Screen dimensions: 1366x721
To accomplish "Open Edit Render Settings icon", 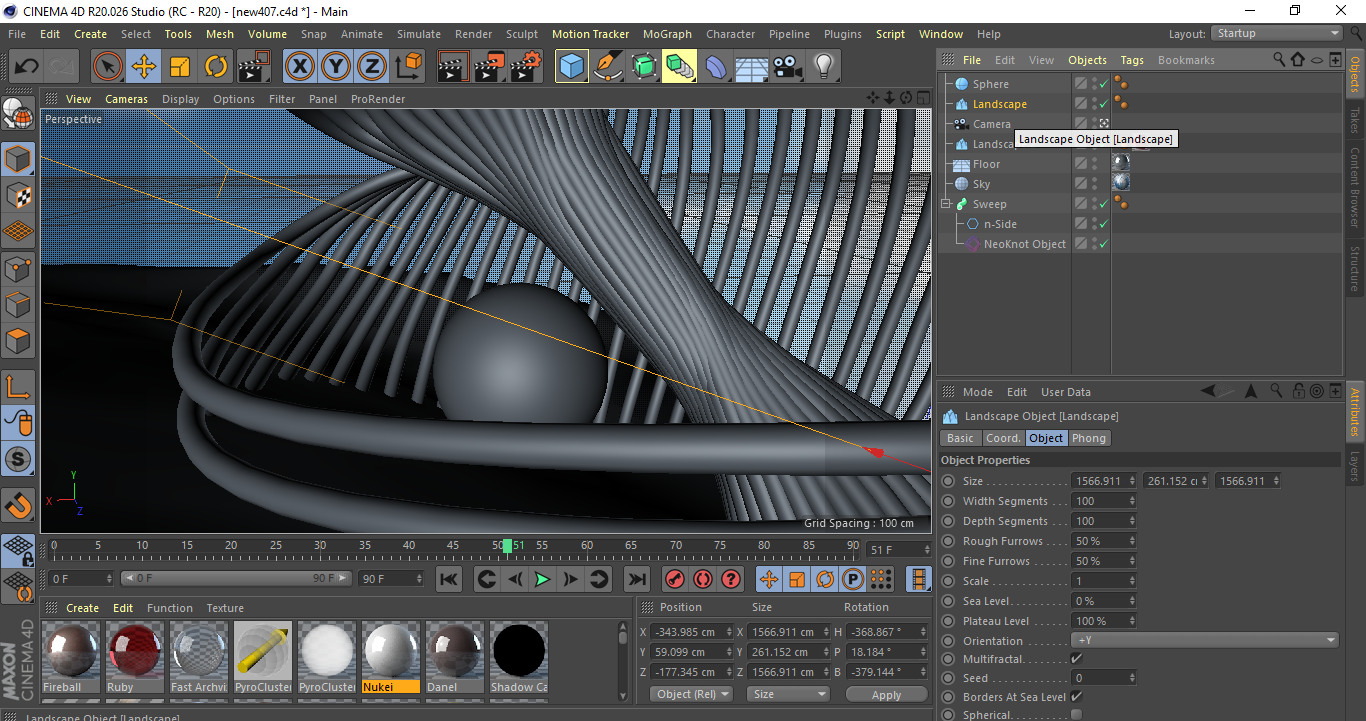I will (526, 67).
